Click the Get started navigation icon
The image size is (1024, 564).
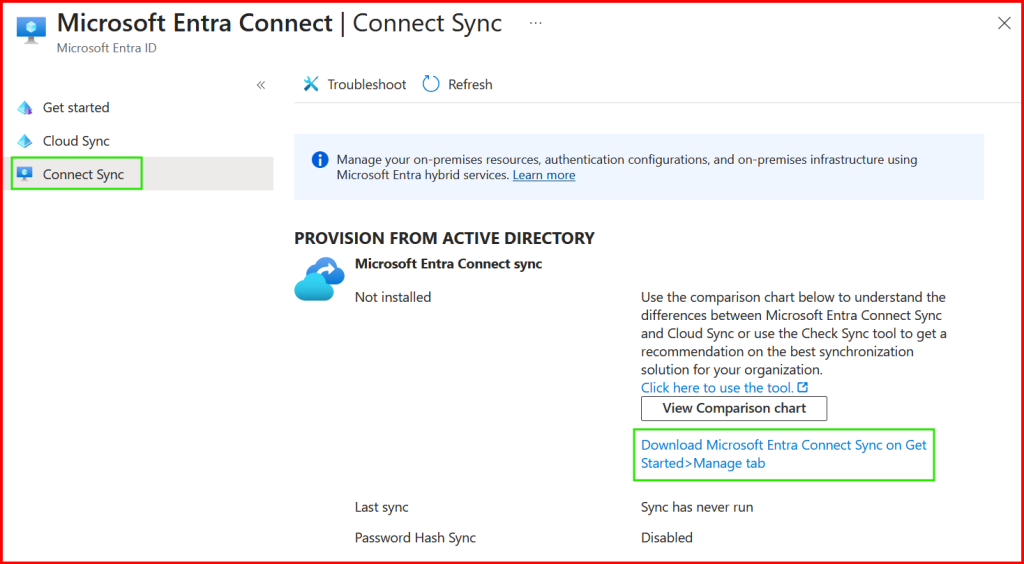pos(25,108)
